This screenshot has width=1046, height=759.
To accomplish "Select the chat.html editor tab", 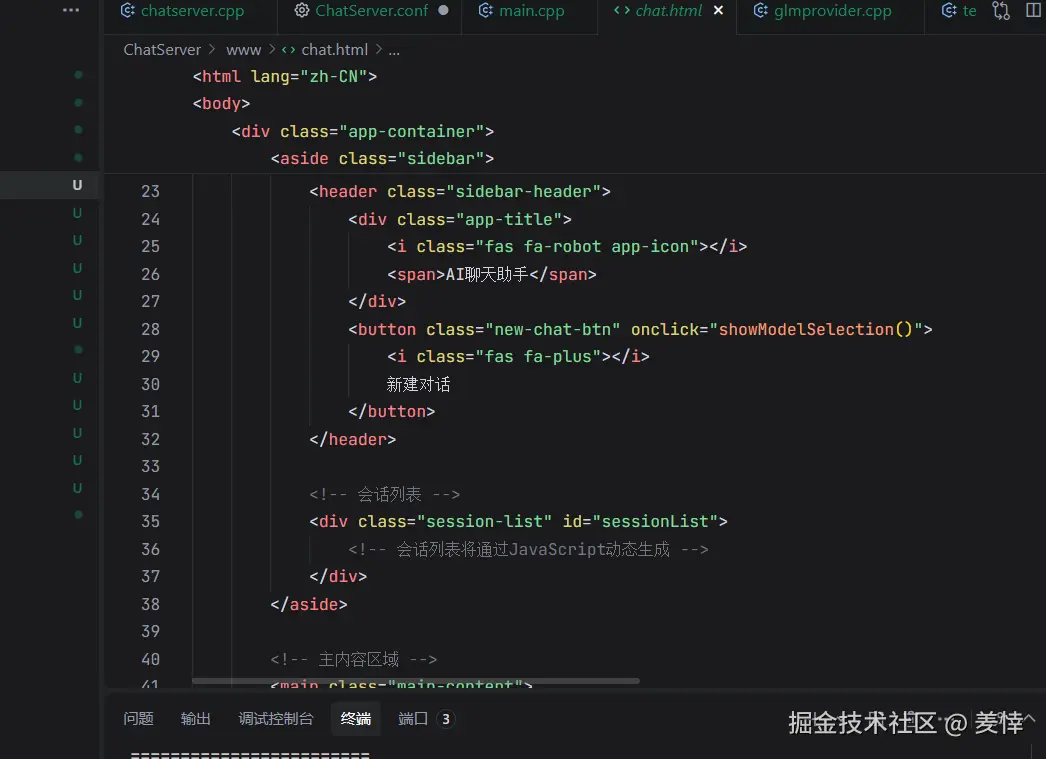I will coord(668,11).
